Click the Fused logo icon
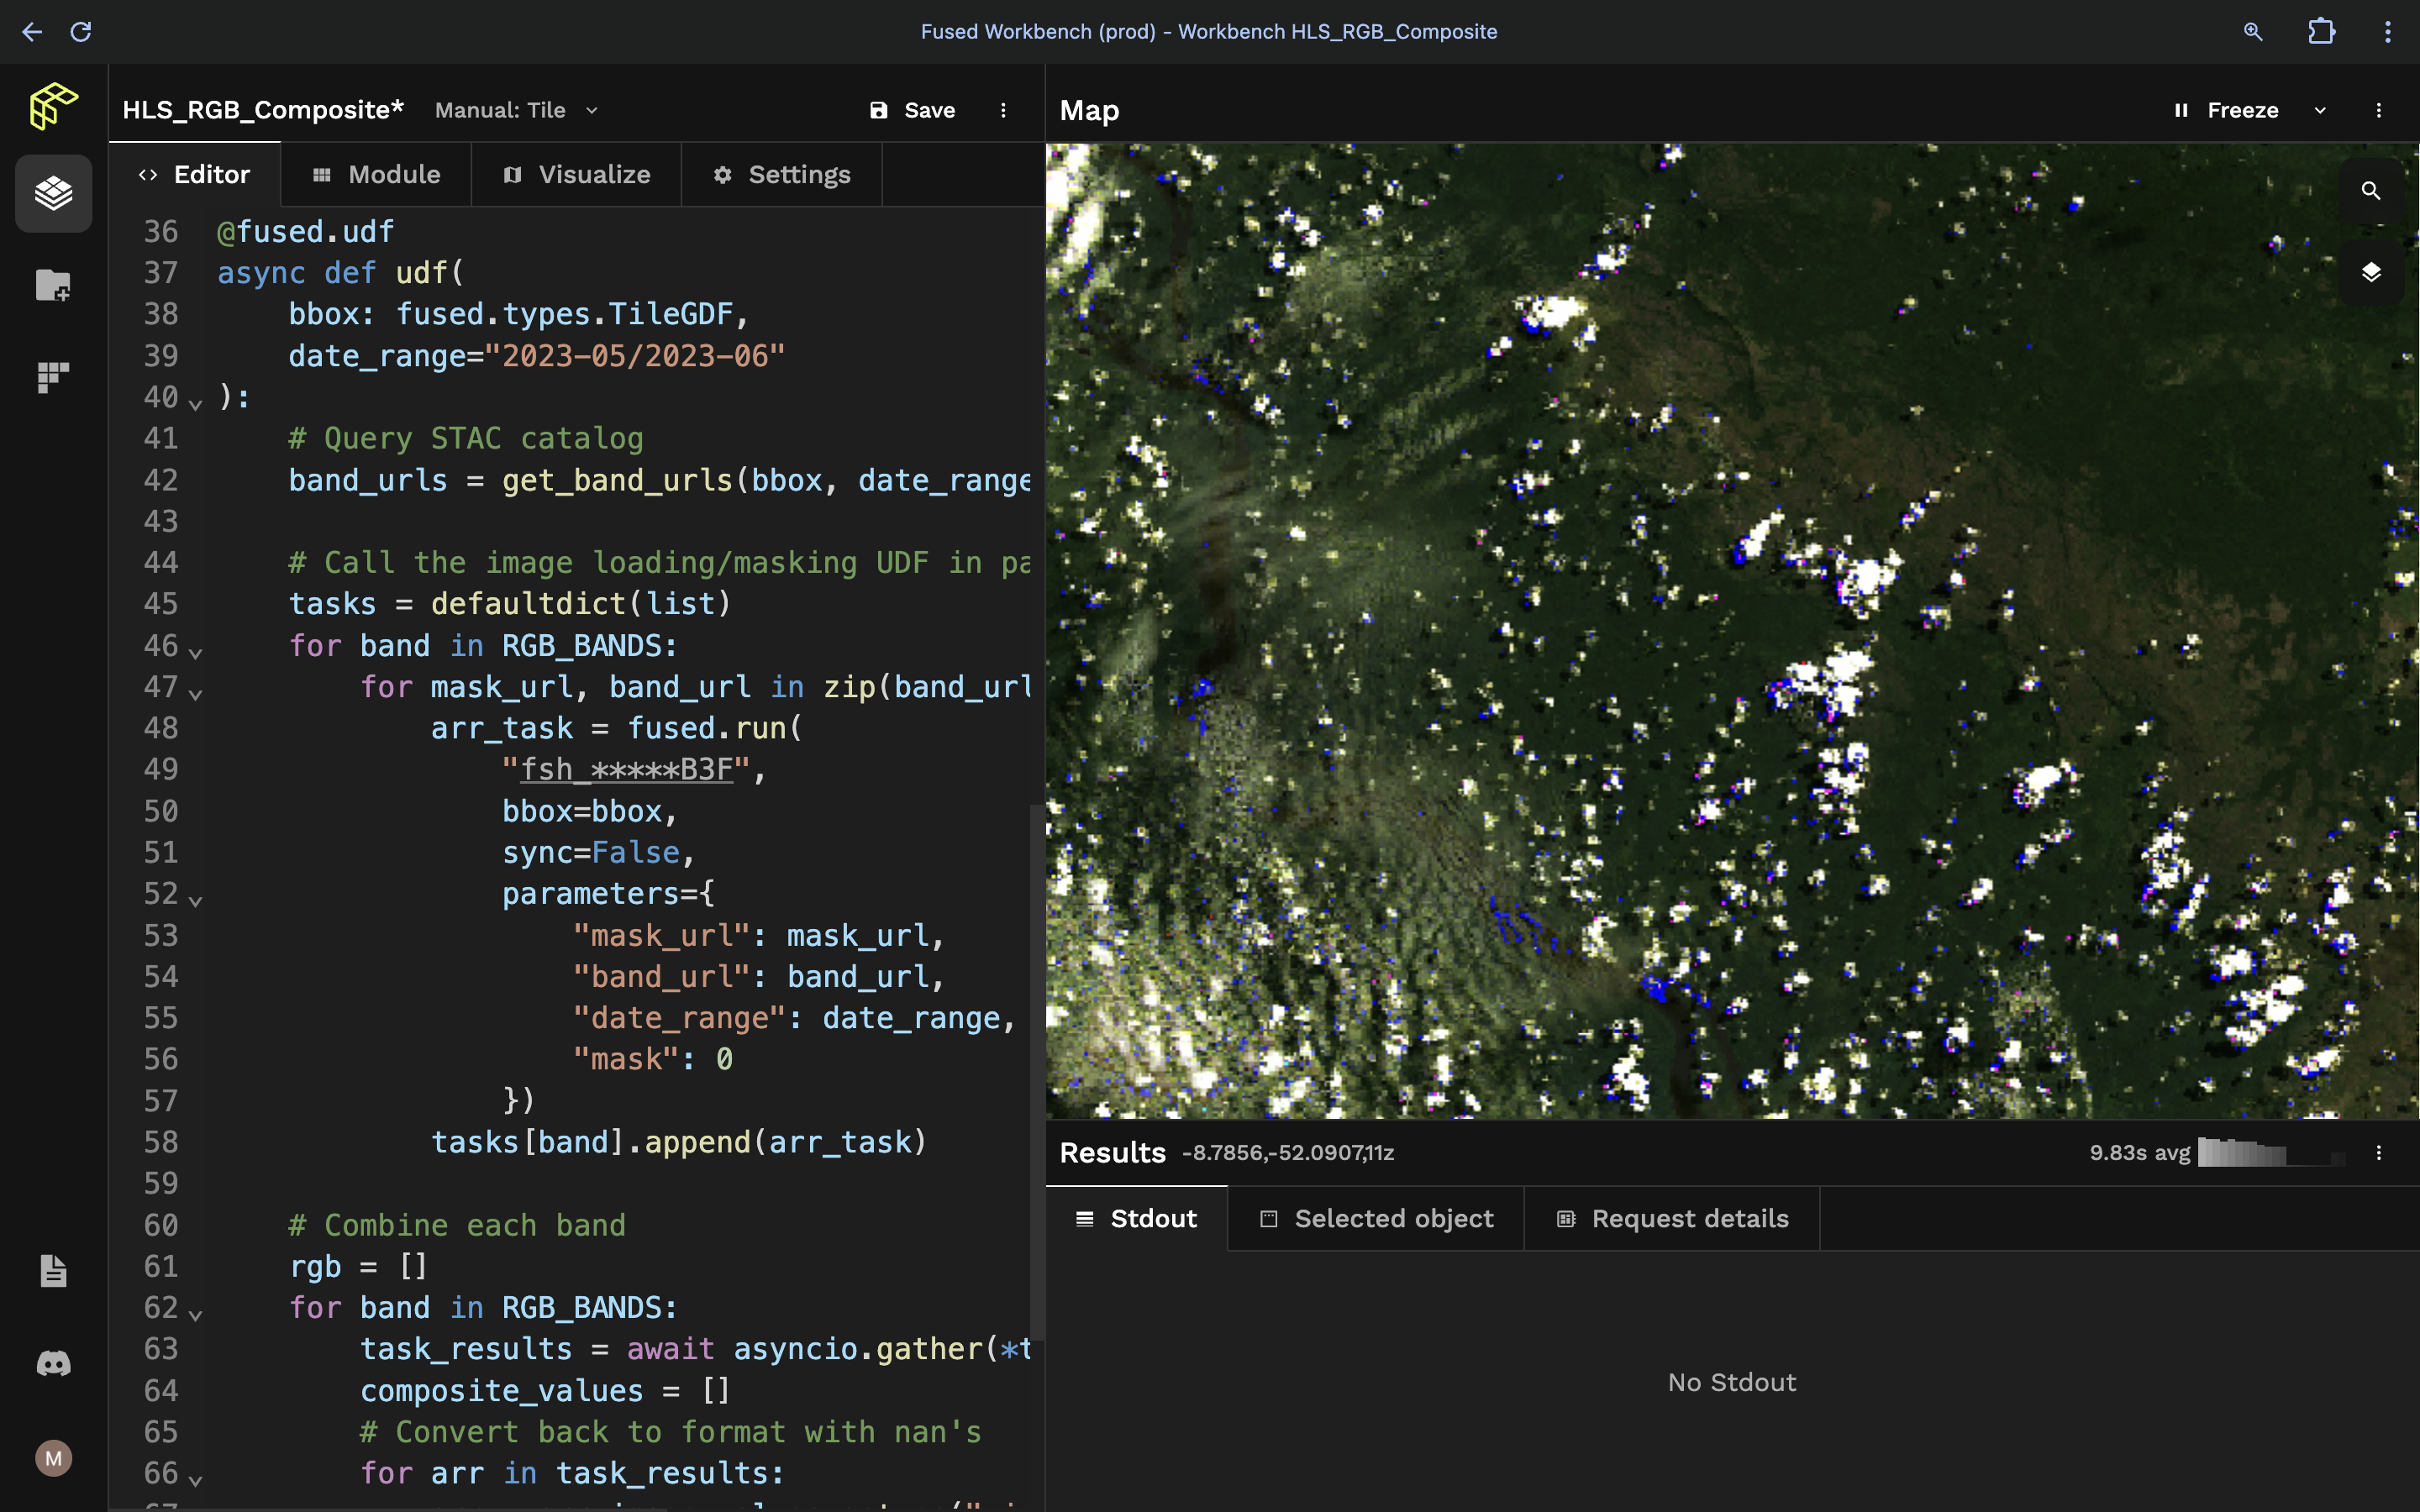This screenshot has width=2420, height=1512. coord(53,105)
